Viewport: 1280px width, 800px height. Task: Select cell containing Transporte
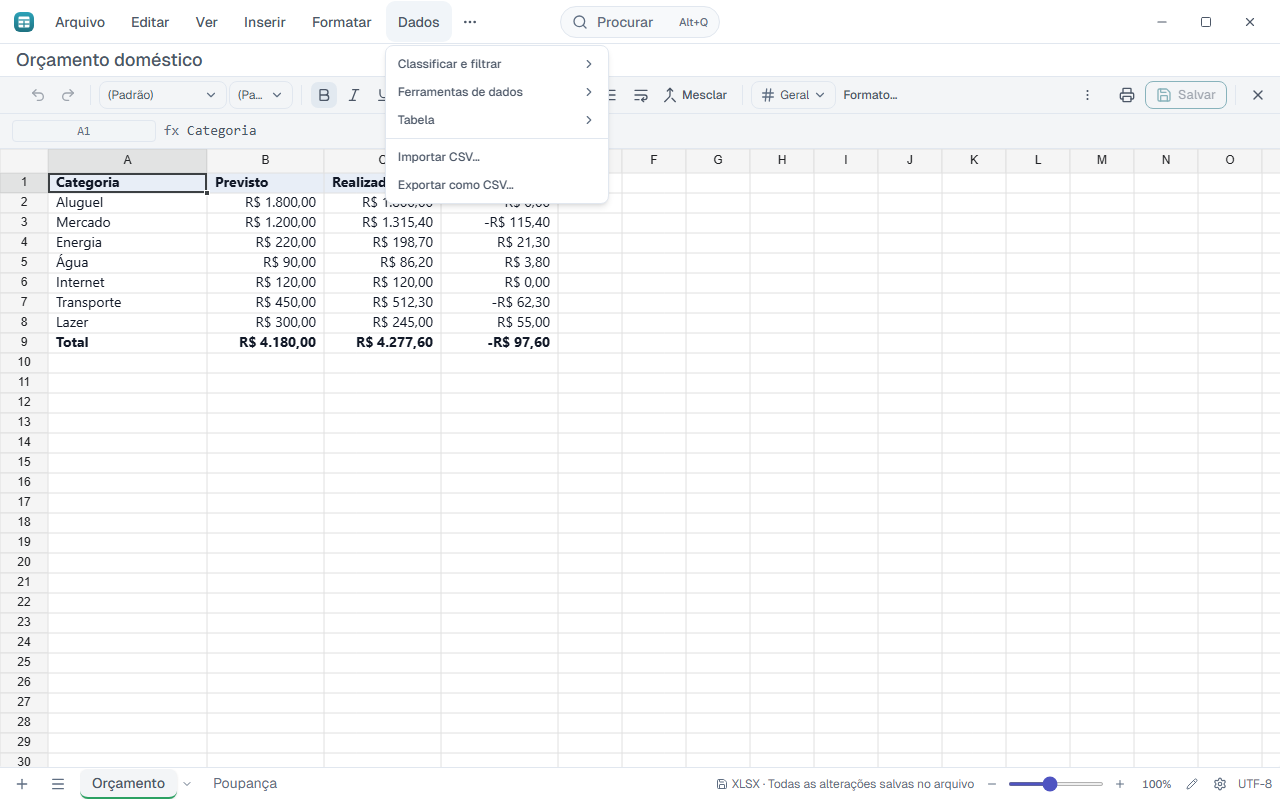128,302
